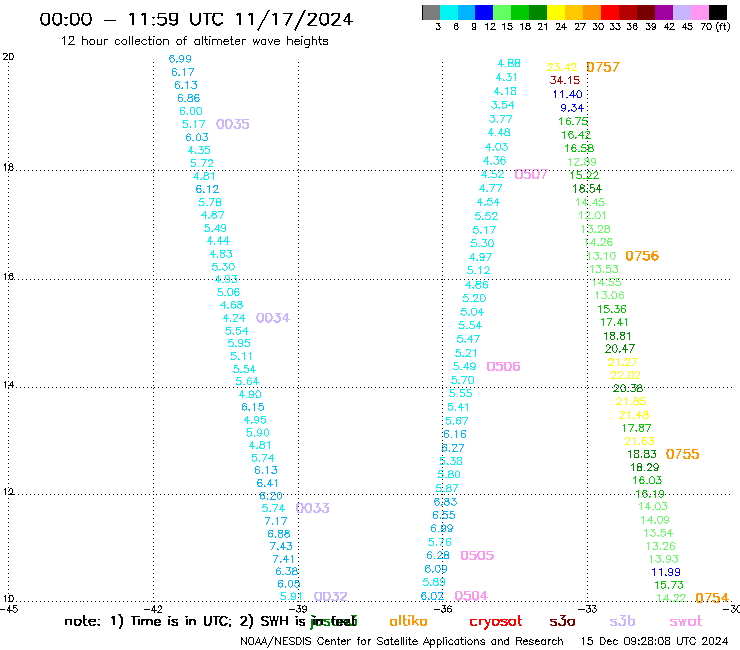Pick the yellow swatch in the legend bar
The width and height of the screenshot is (740, 650).
(555, 12)
